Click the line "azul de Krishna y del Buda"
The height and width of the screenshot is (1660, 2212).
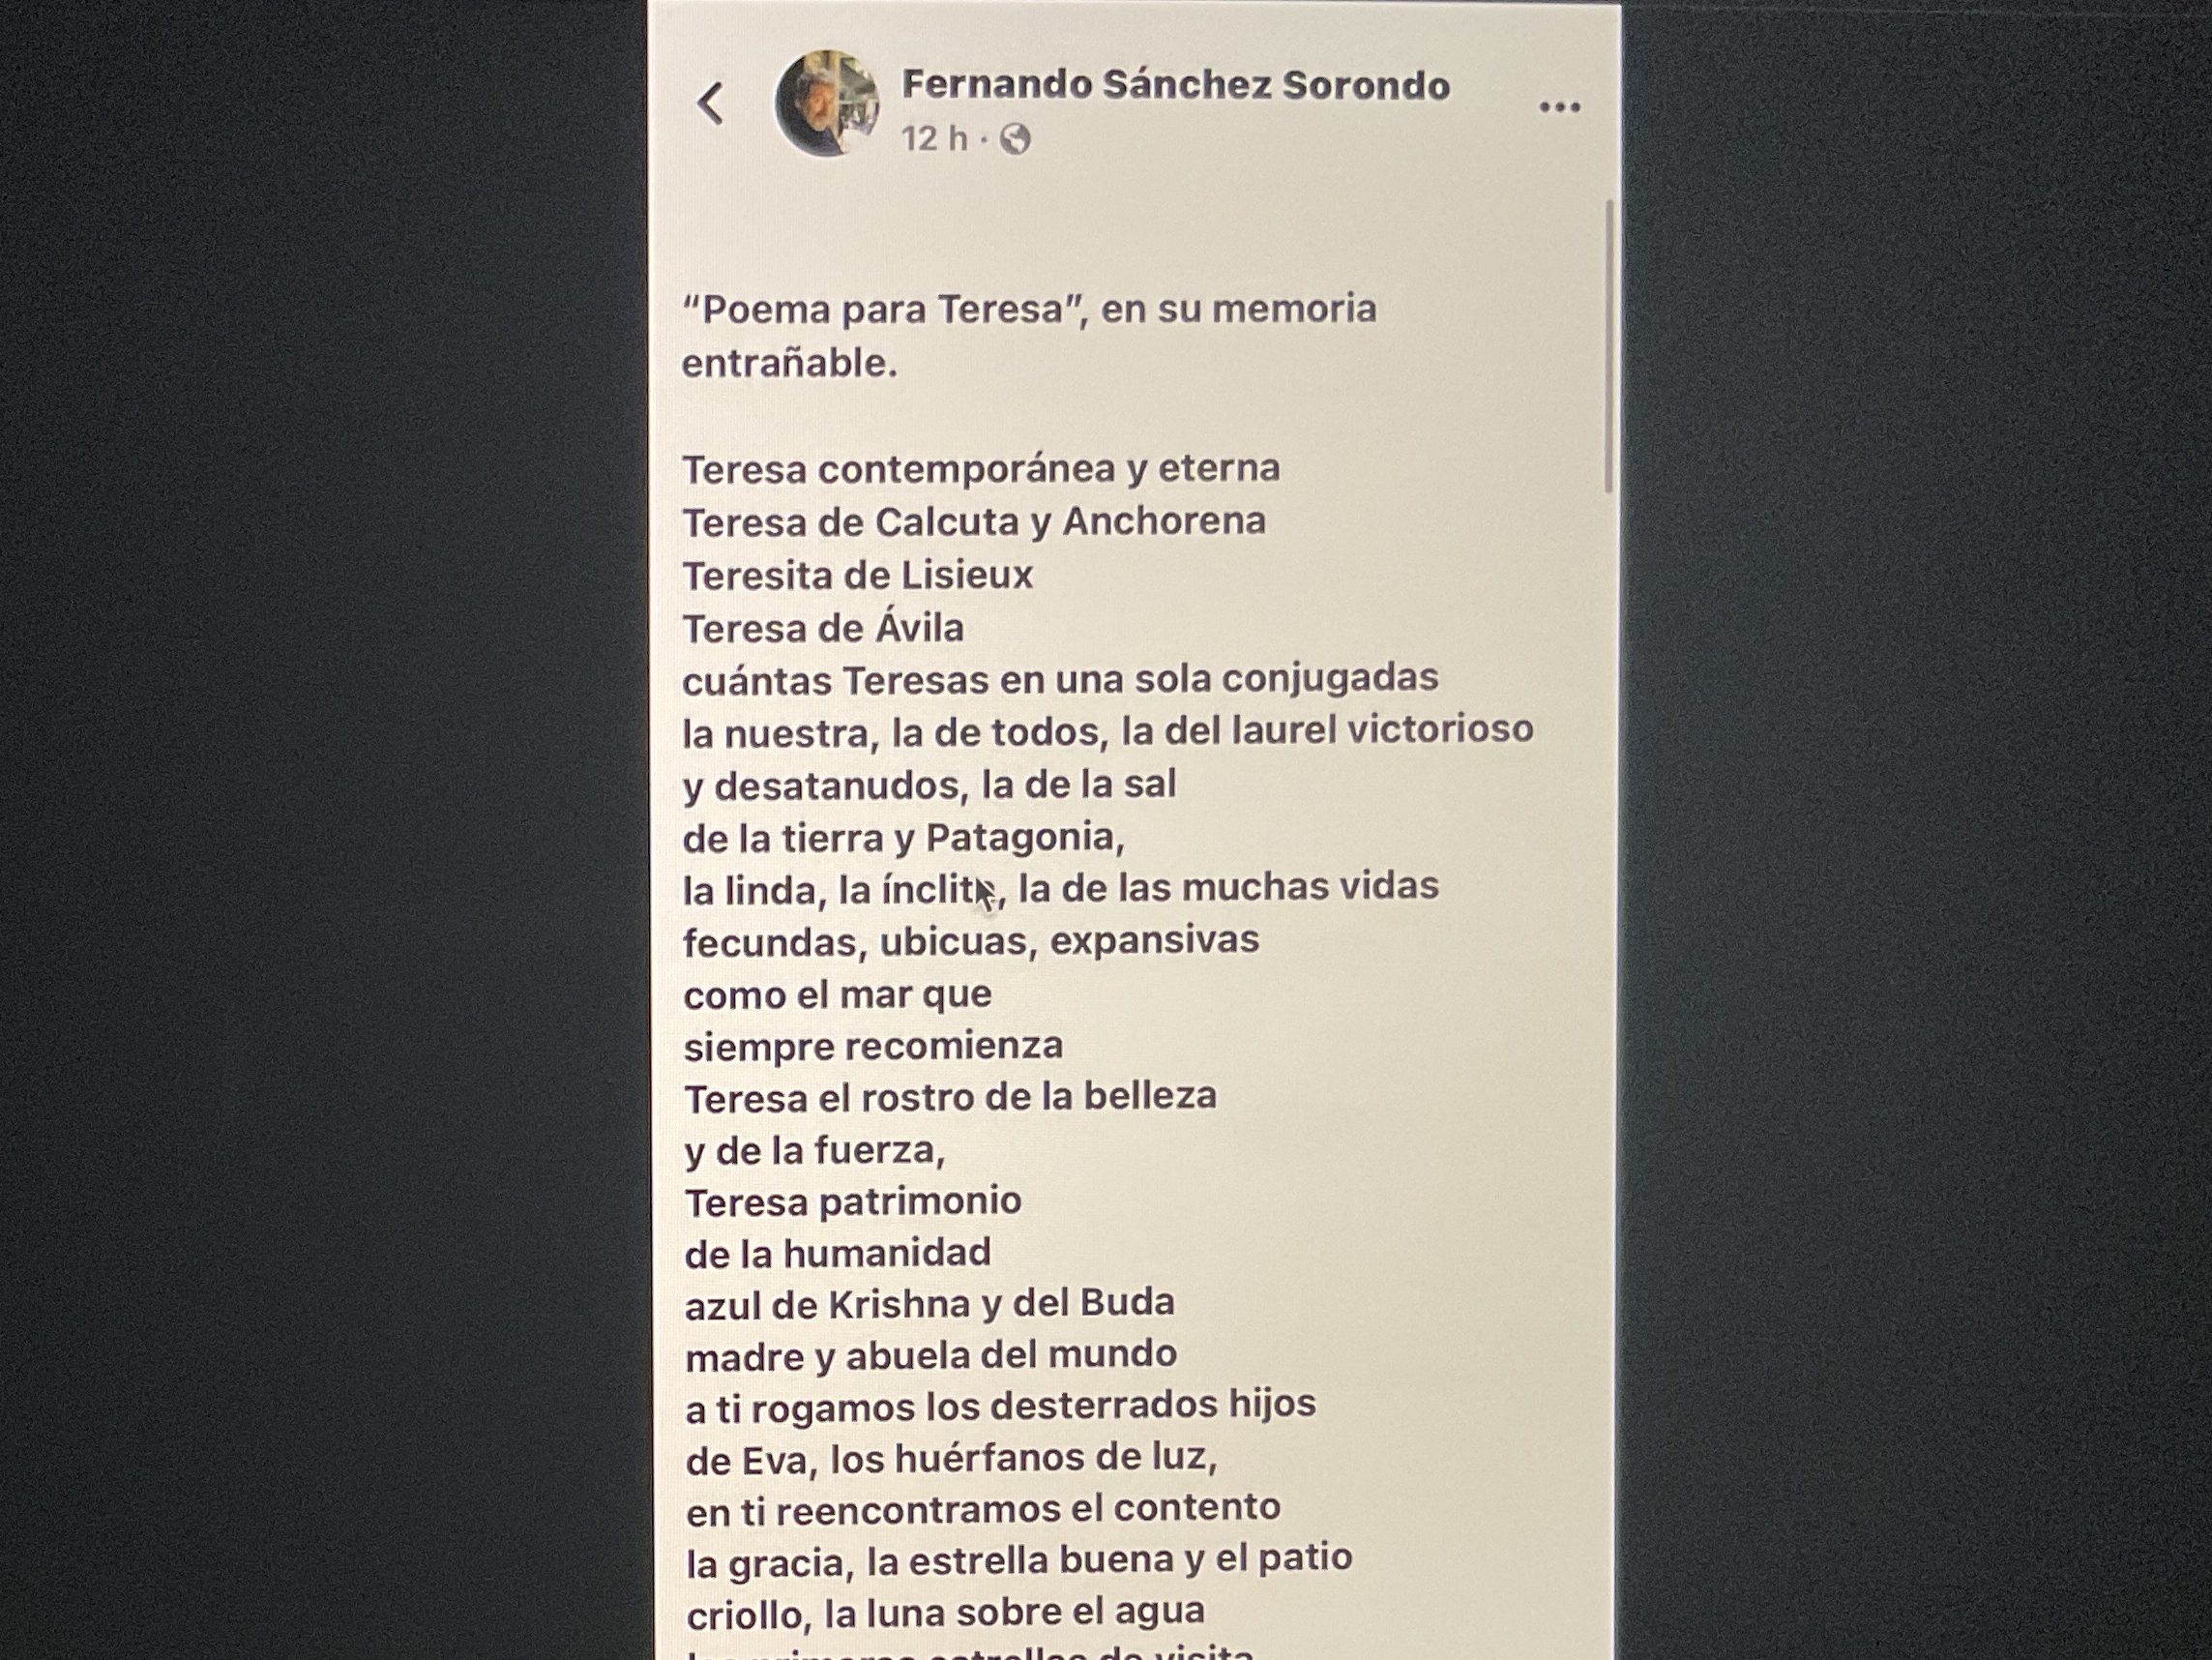(x=929, y=1304)
